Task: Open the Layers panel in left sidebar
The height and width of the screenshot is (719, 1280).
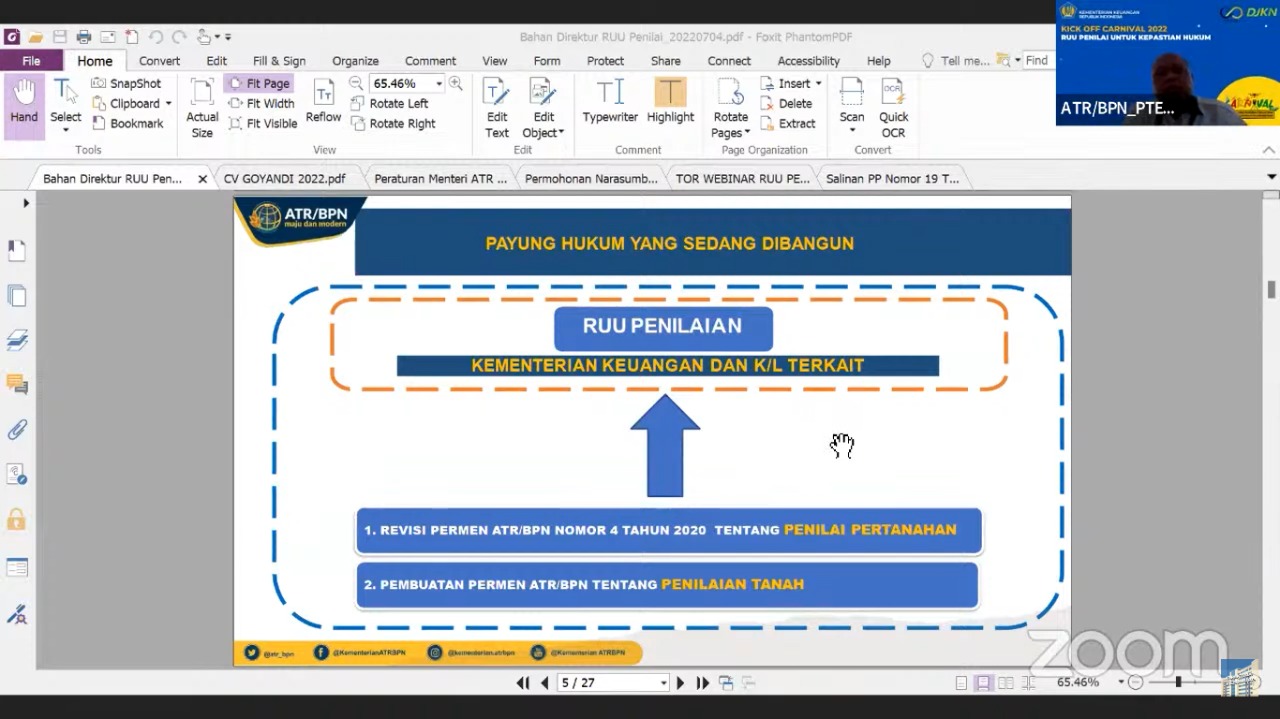Action: (17, 341)
